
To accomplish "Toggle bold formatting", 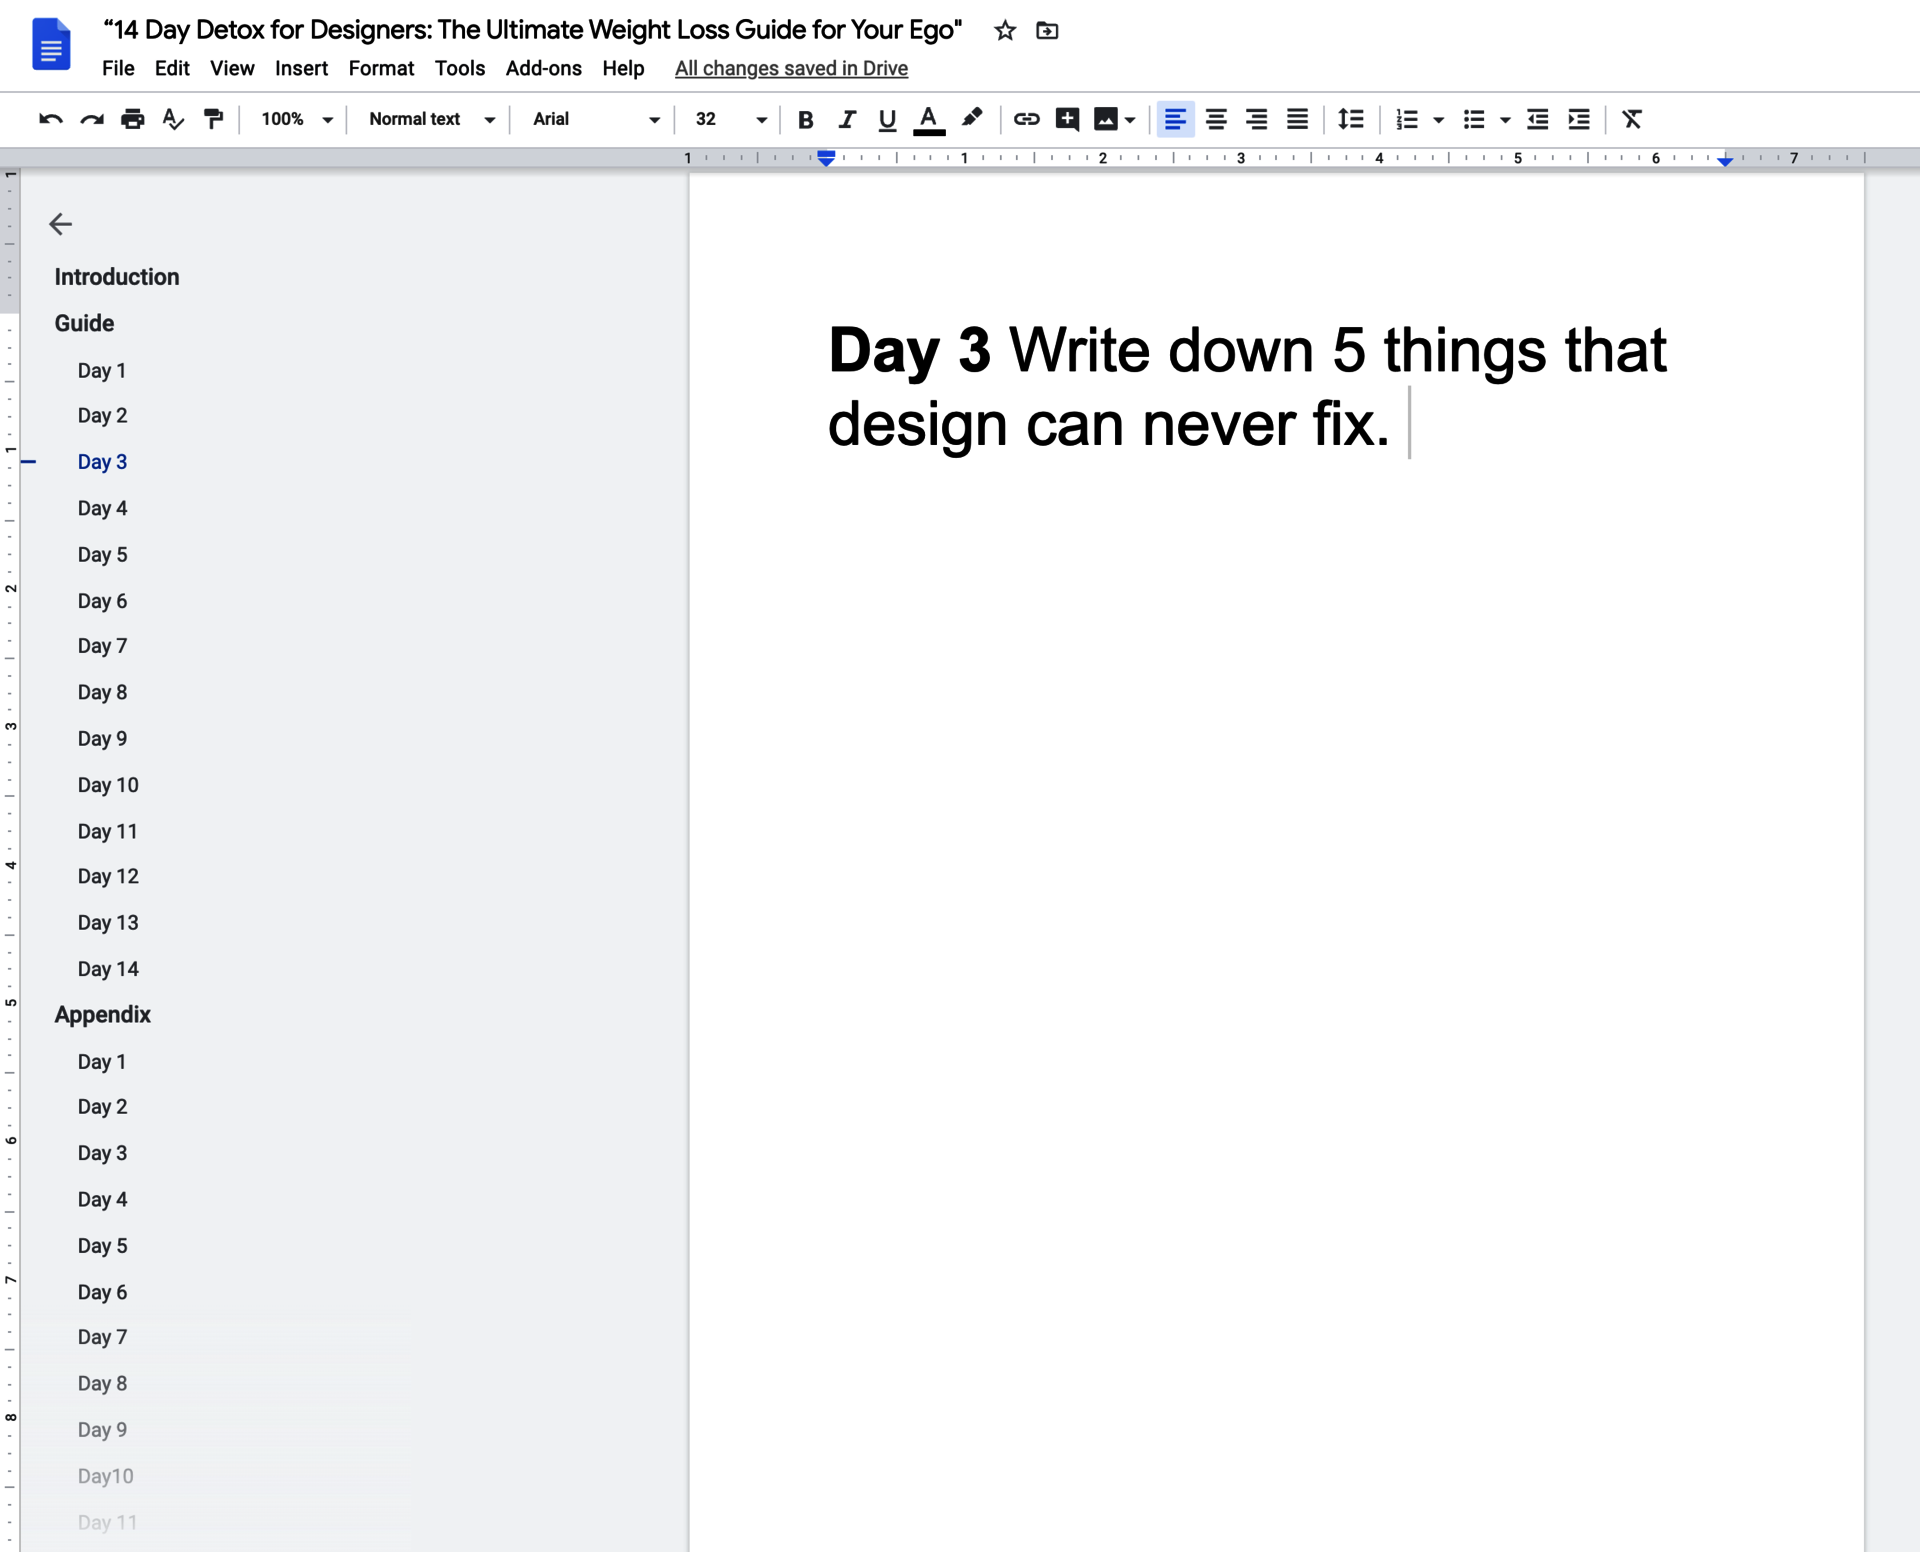I will pos(805,119).
